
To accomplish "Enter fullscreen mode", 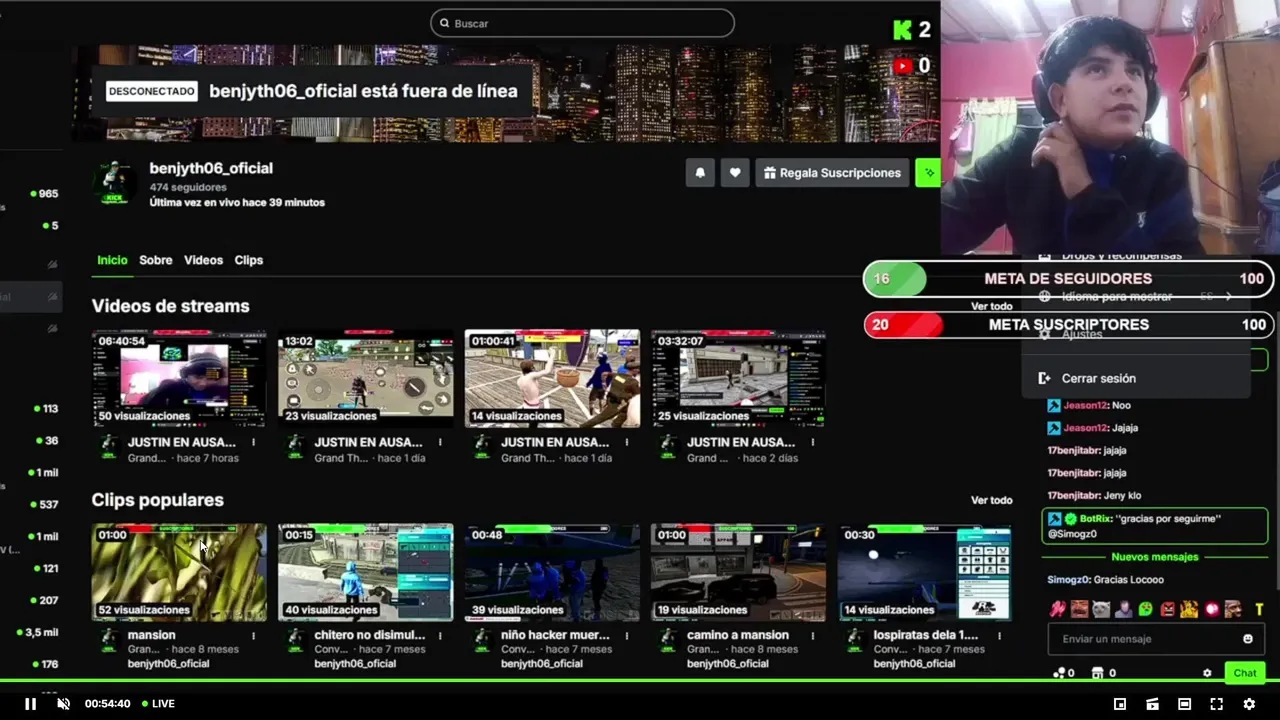I will pos(1217,704).
